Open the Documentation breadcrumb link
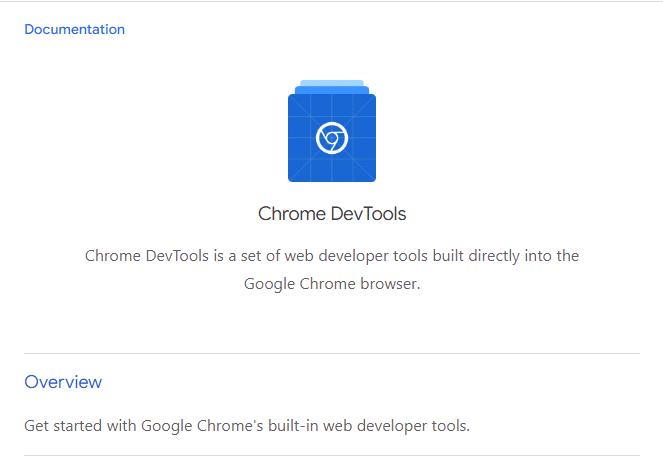 (74, 29)
